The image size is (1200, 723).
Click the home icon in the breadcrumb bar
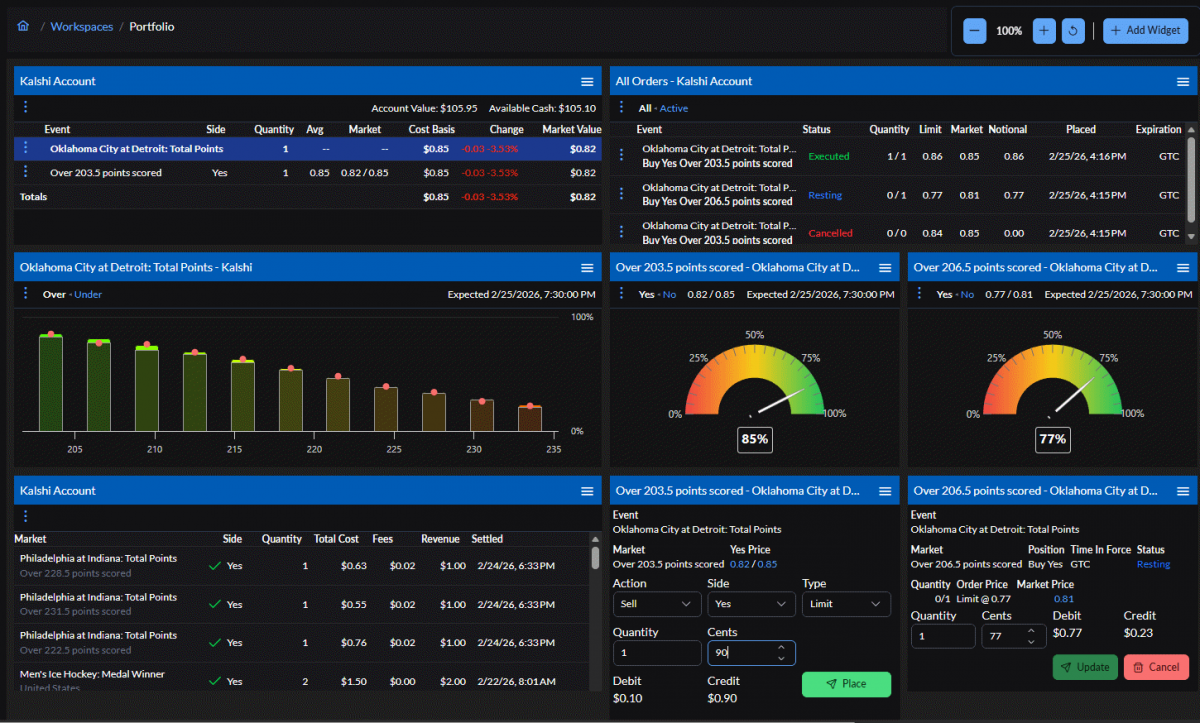23,26
